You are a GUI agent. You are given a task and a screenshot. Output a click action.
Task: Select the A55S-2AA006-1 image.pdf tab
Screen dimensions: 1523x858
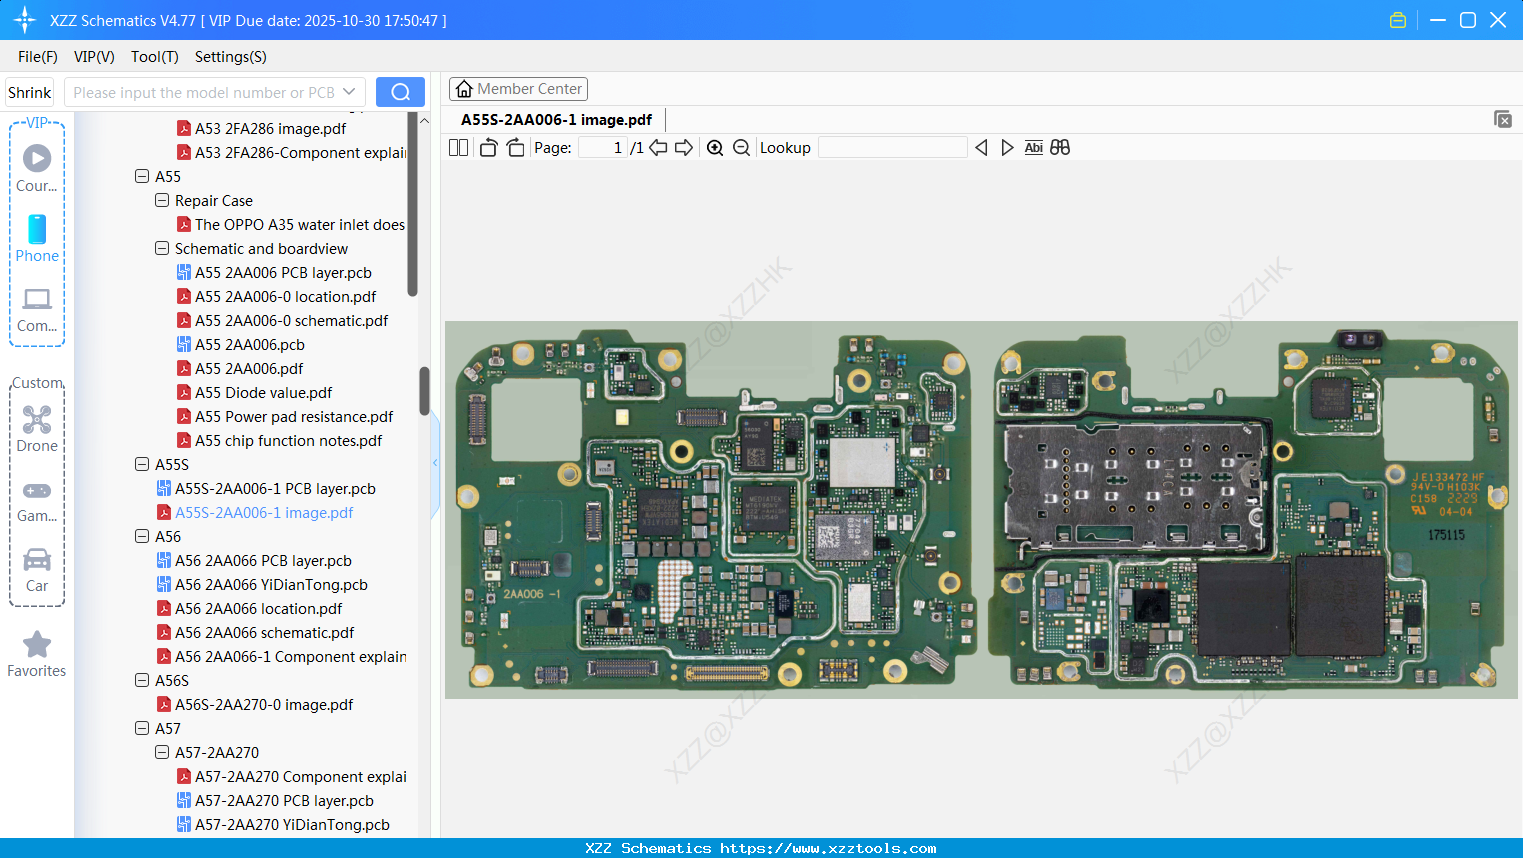click(556, 120)
